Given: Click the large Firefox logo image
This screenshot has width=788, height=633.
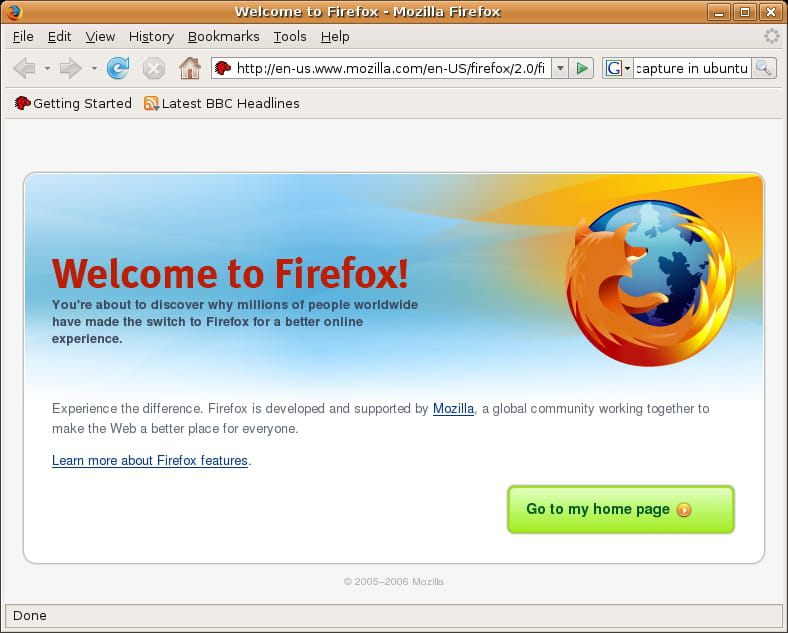Looking at the screenshot, I should [x=649, y=283].
